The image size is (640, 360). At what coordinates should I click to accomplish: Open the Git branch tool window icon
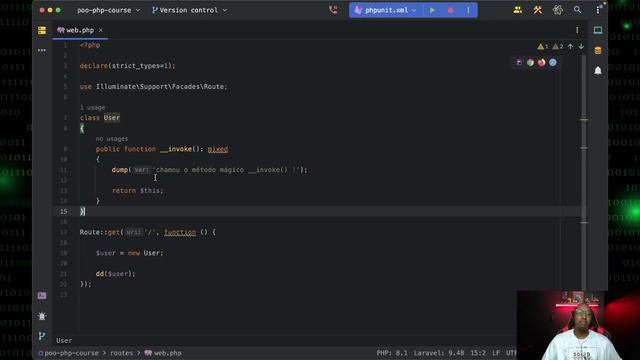point(42,336)
